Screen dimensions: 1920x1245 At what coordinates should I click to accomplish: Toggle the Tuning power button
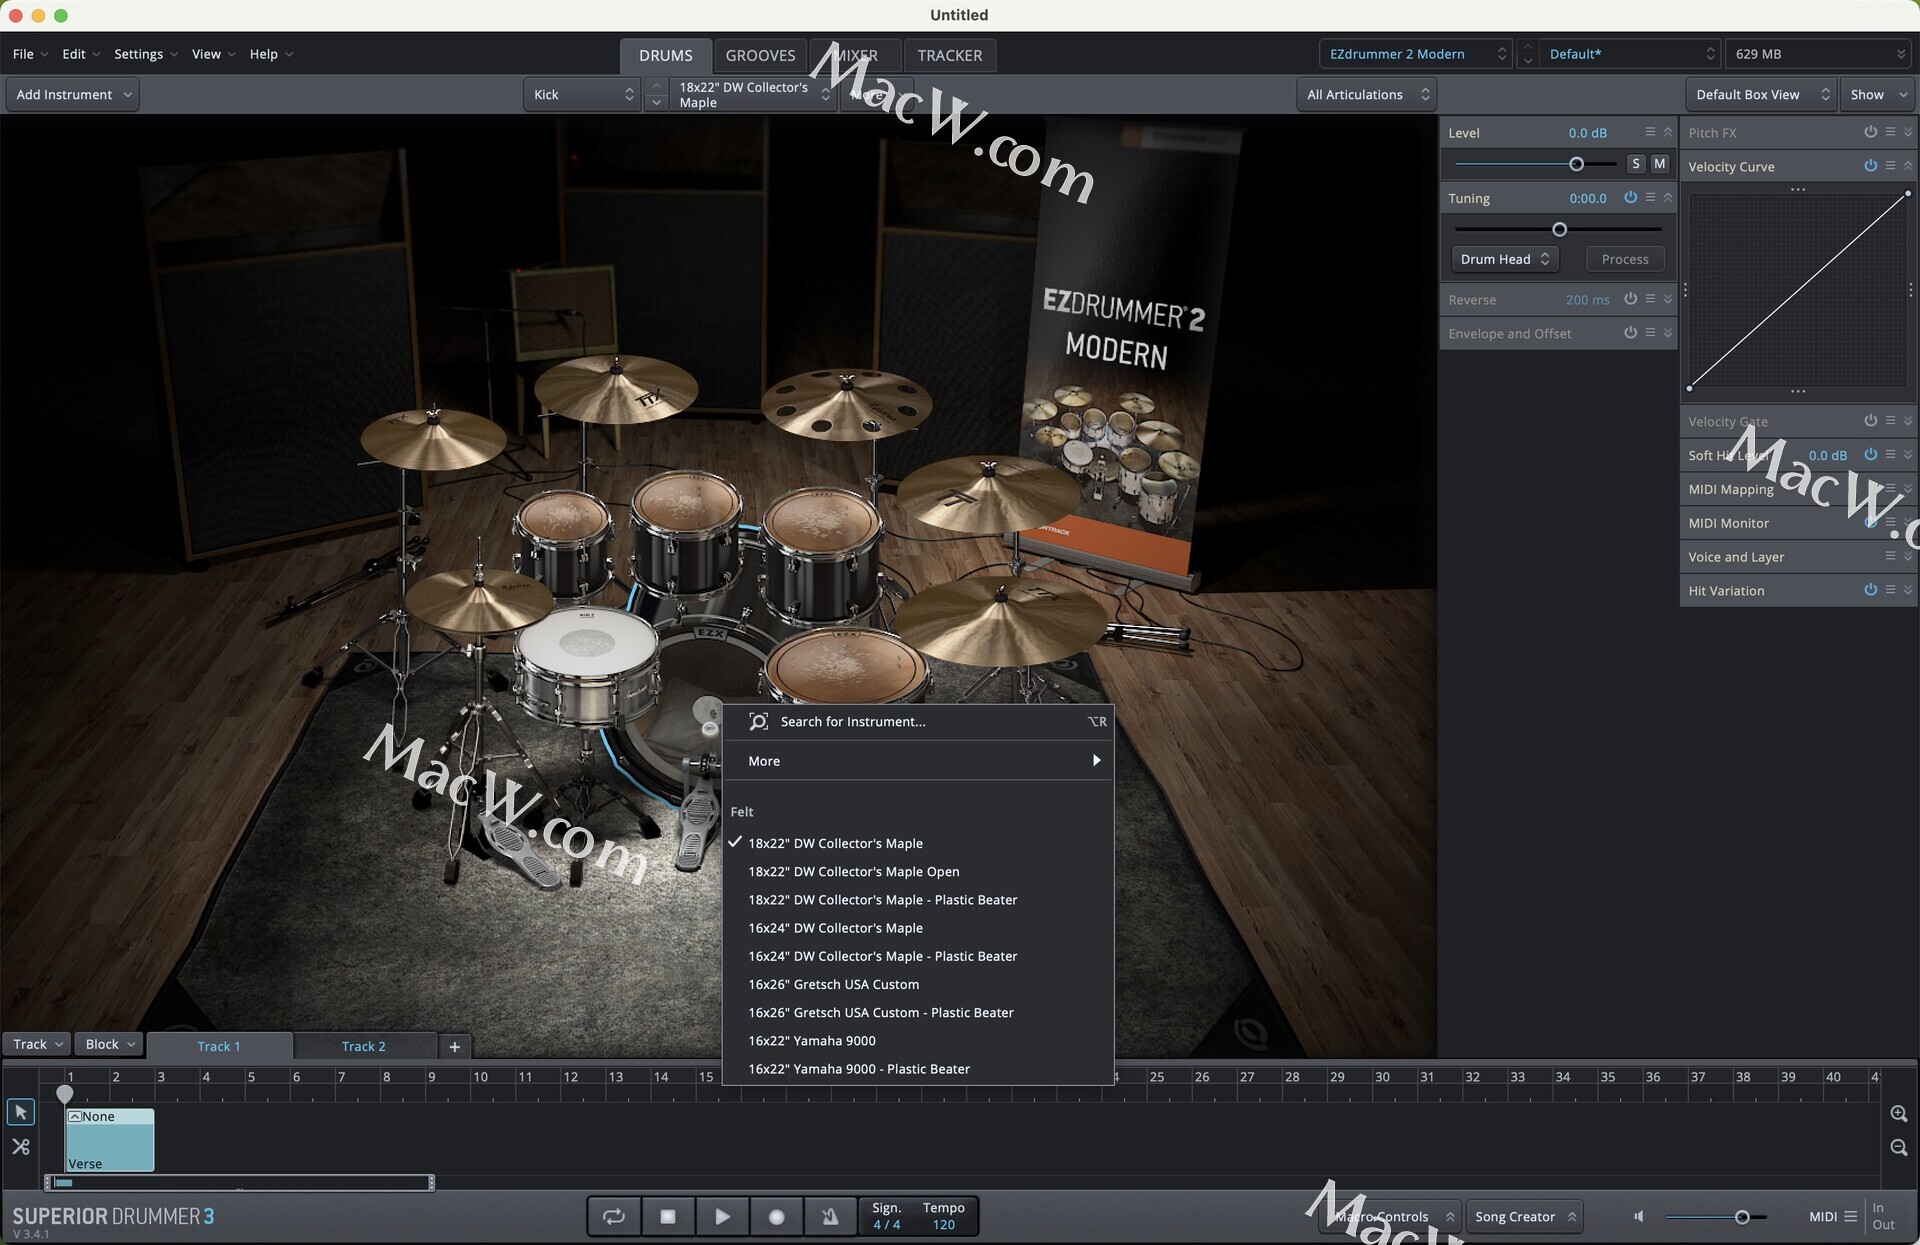pyautogui.click(x=1630, y=198)
